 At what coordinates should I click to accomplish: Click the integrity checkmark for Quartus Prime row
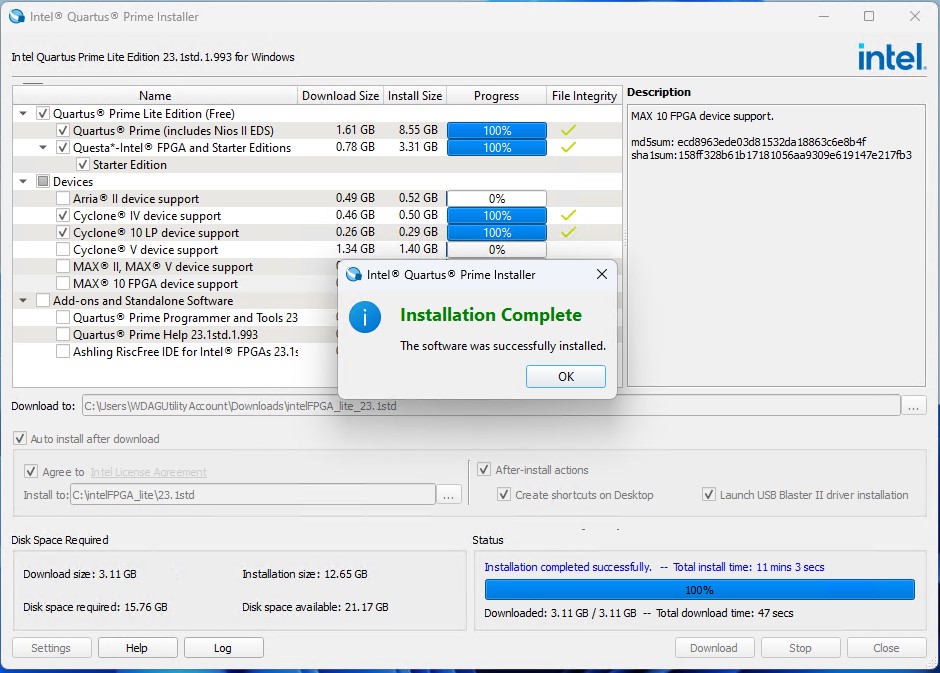click(568, 130)
